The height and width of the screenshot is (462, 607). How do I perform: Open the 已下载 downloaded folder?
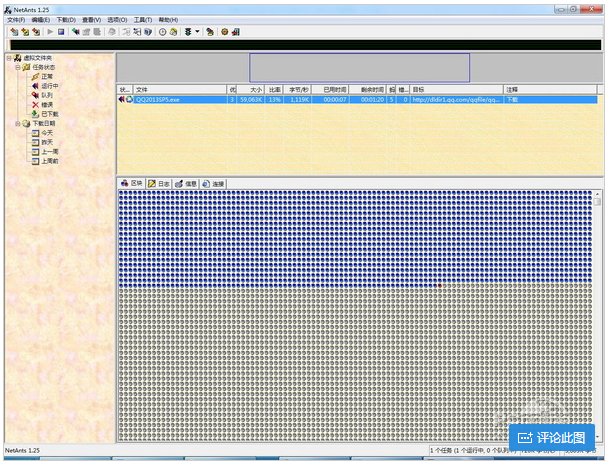tap(49, 113)
